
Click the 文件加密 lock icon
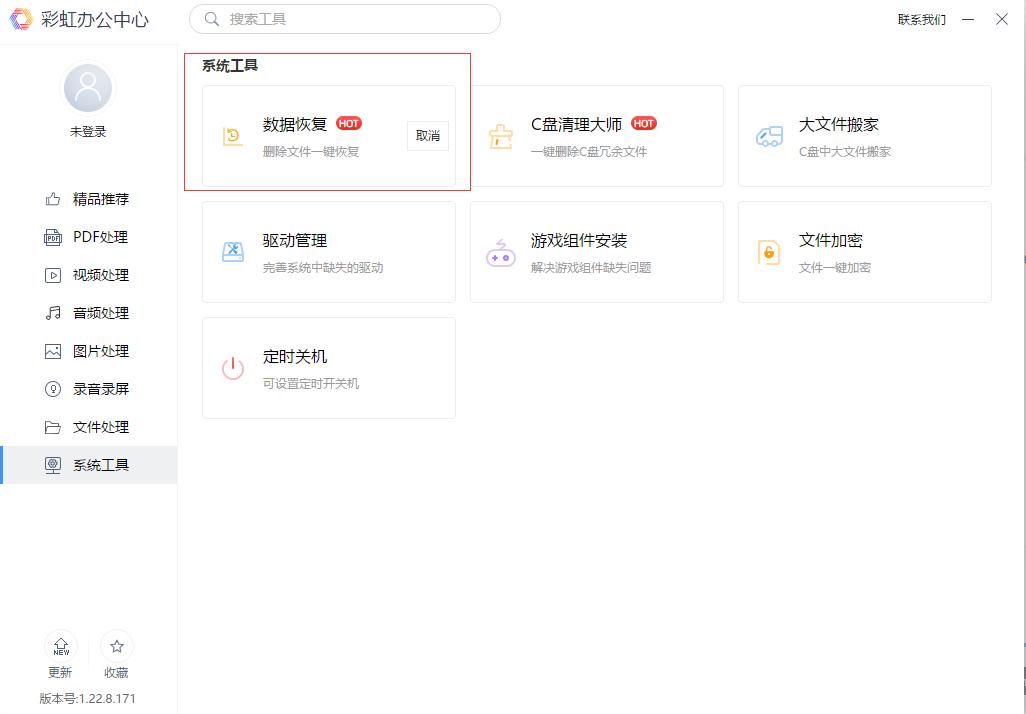769,252
